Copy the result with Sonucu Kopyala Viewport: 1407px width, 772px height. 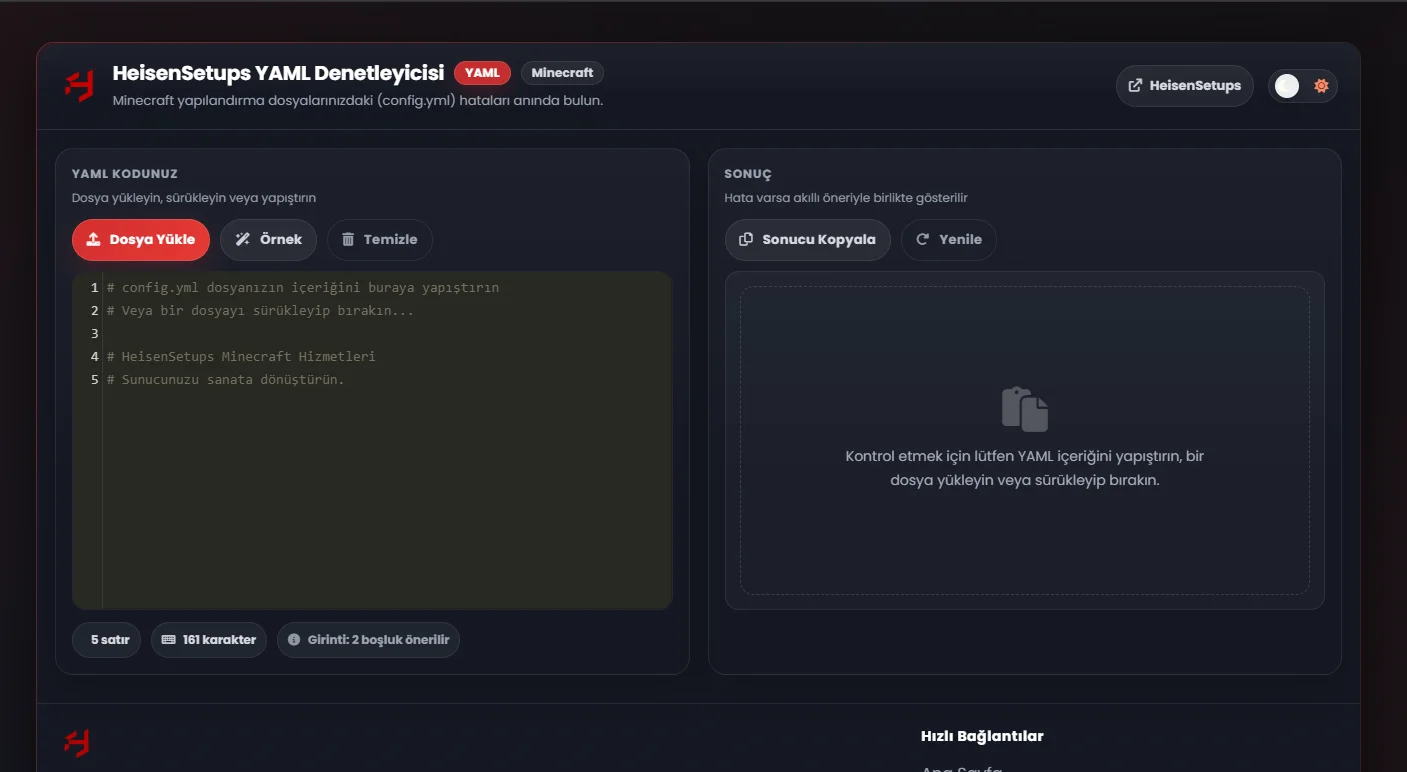click(807, 240)
